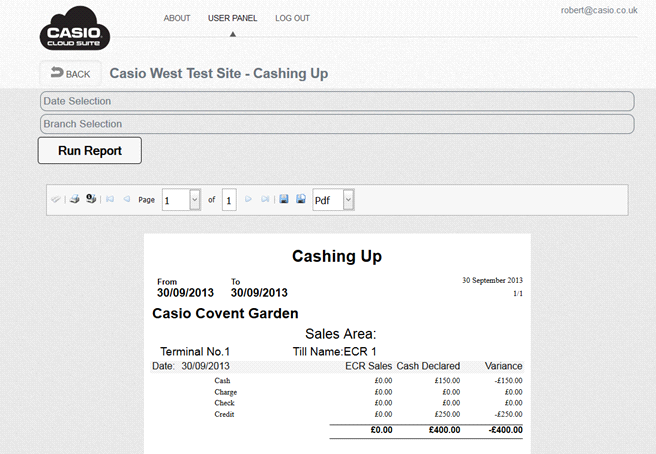This screenshot has width=656, height=454.
Task: Click the Cashing Up report title
Action: [x=337, y=256]
